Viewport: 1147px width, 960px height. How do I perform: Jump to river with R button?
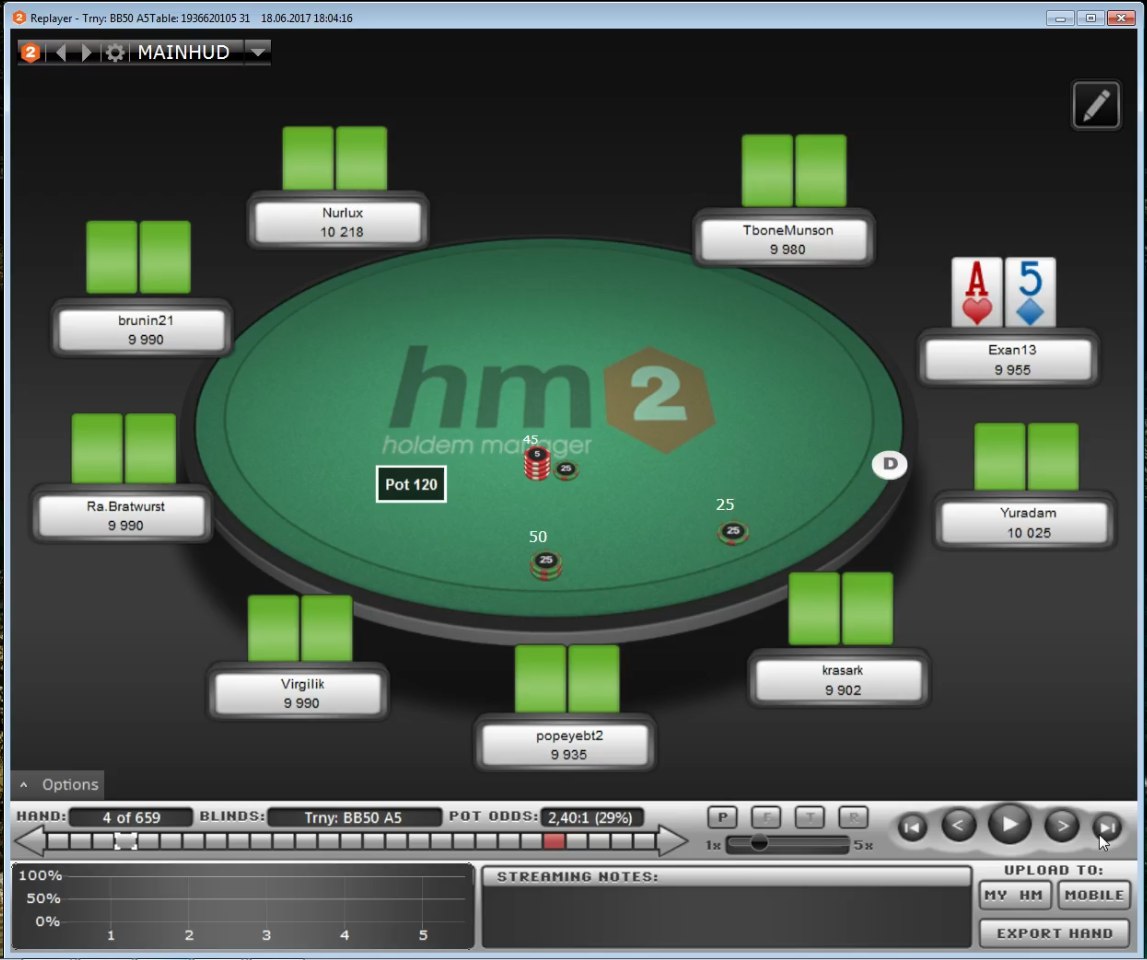[854, 817]
